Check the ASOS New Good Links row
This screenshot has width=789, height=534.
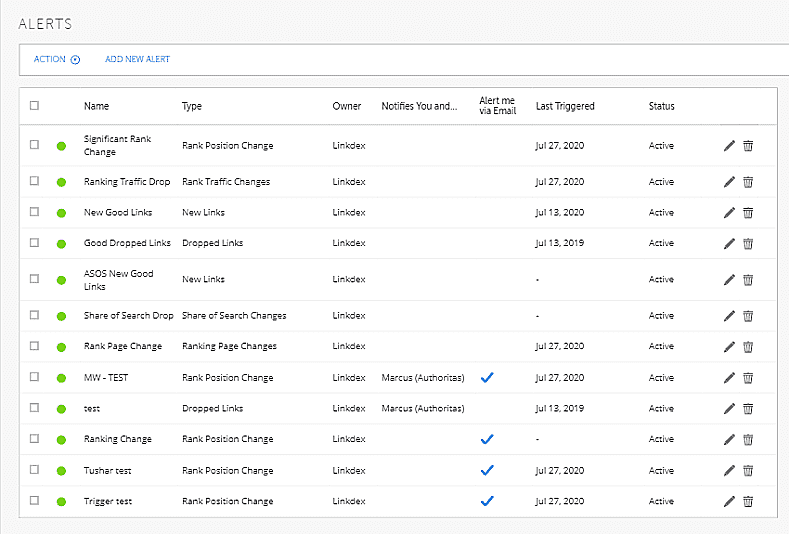pyautogui.click(x=34, y=279)
